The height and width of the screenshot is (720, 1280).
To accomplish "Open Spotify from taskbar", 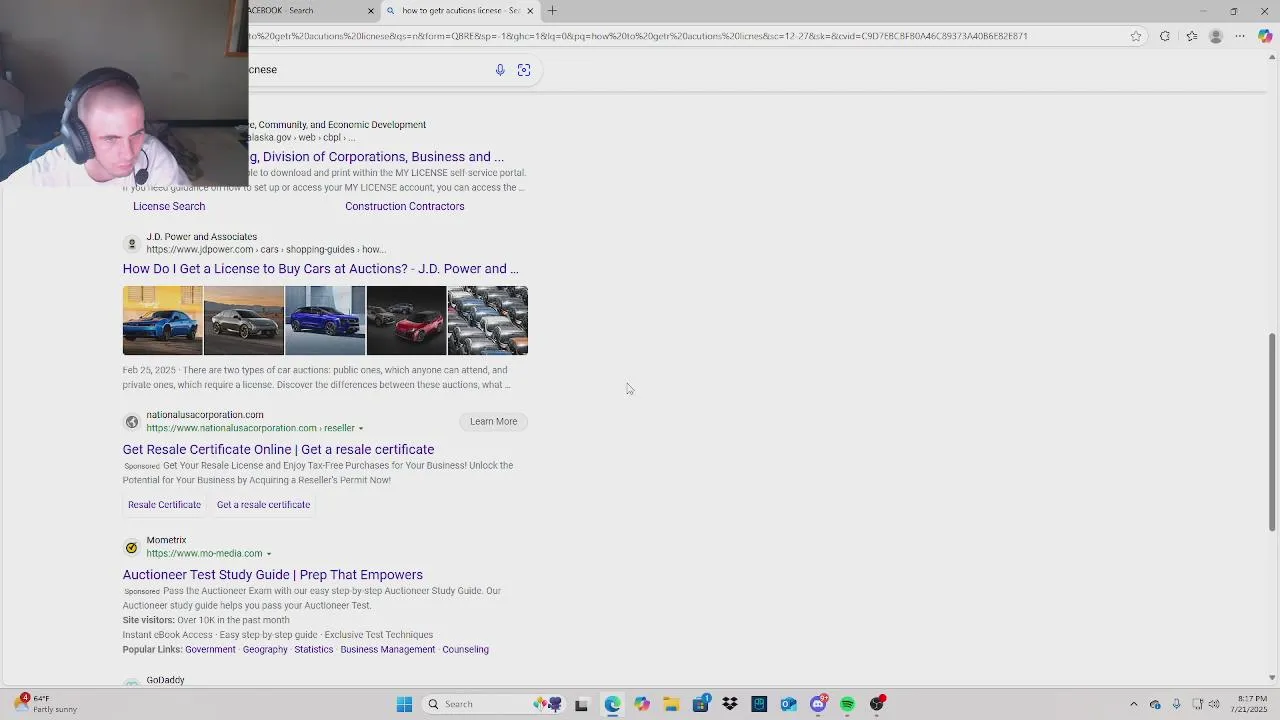I will (x=847, y=704).
